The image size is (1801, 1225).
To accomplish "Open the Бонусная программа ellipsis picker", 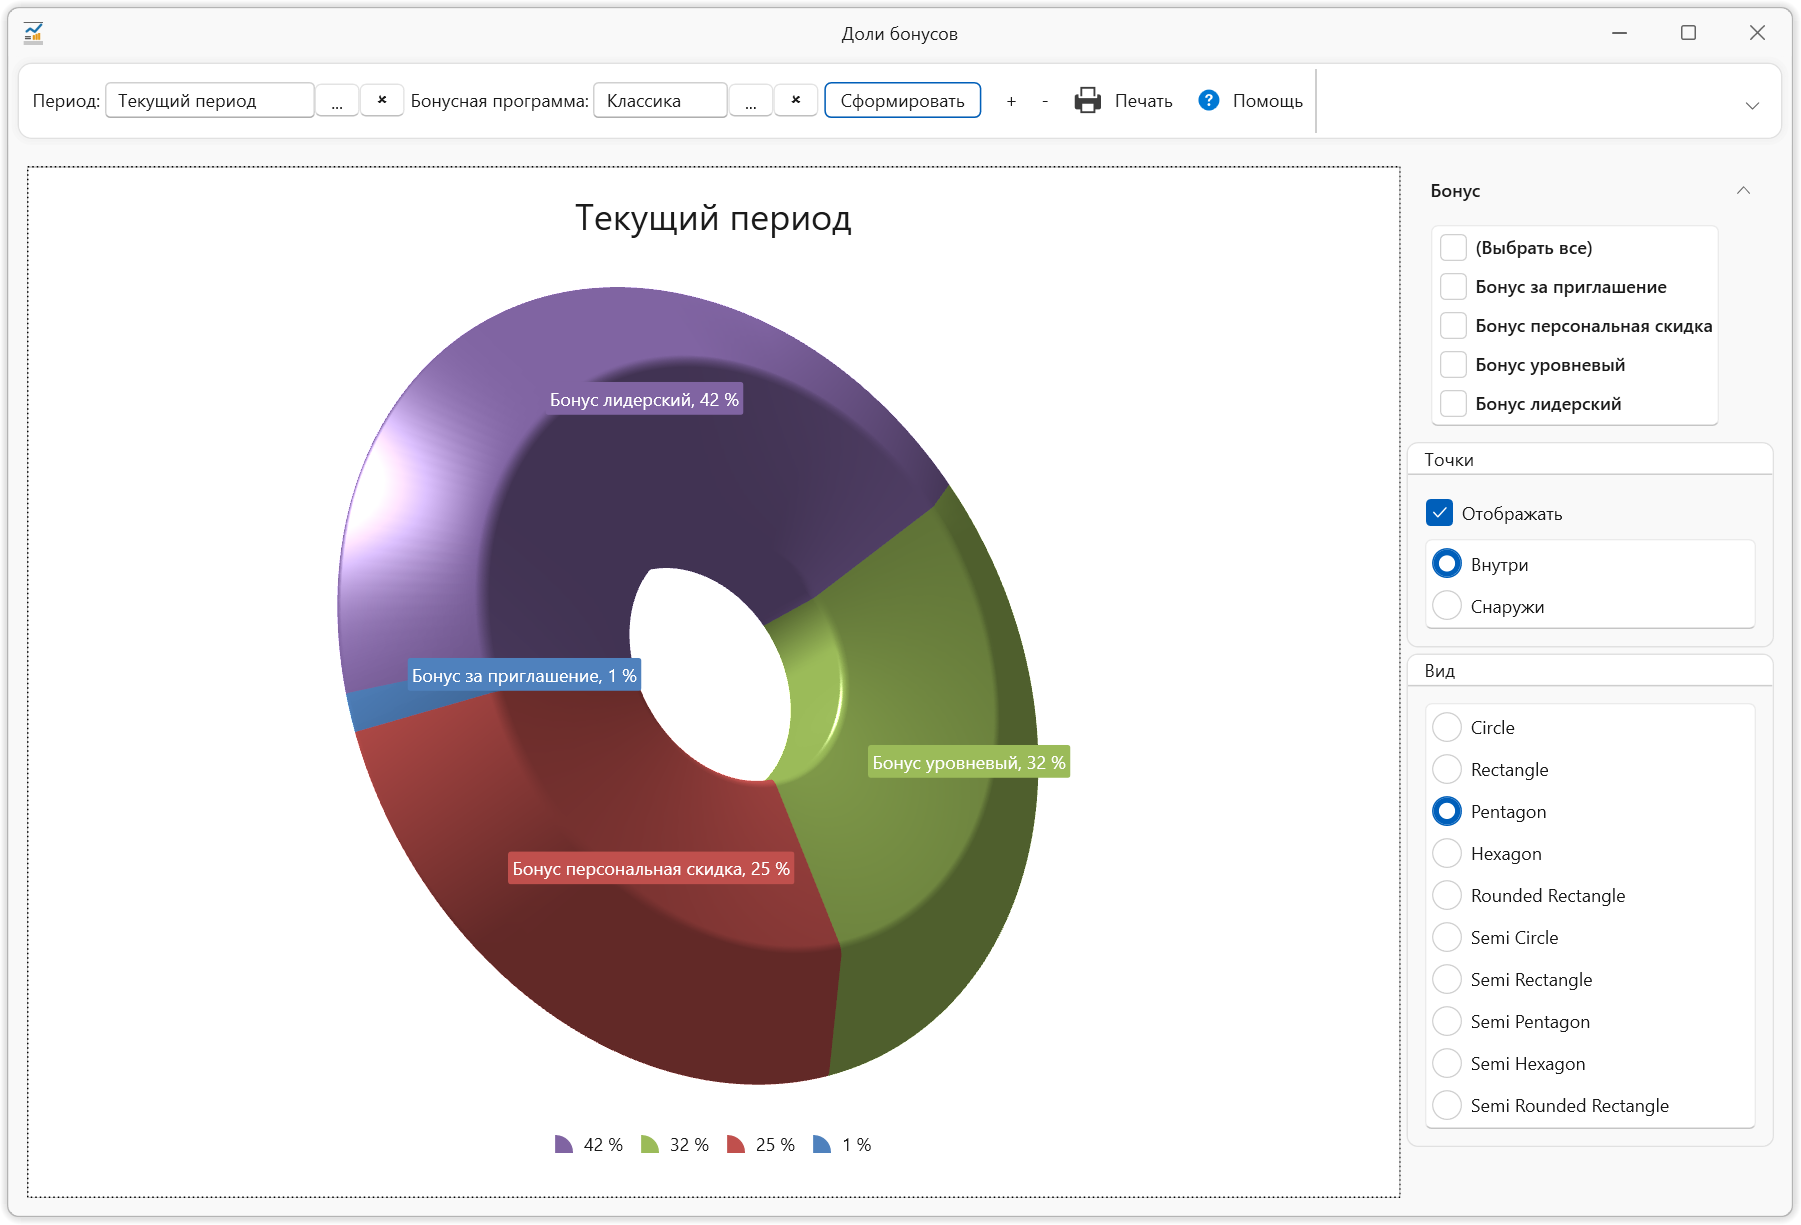I will (751, 101).
